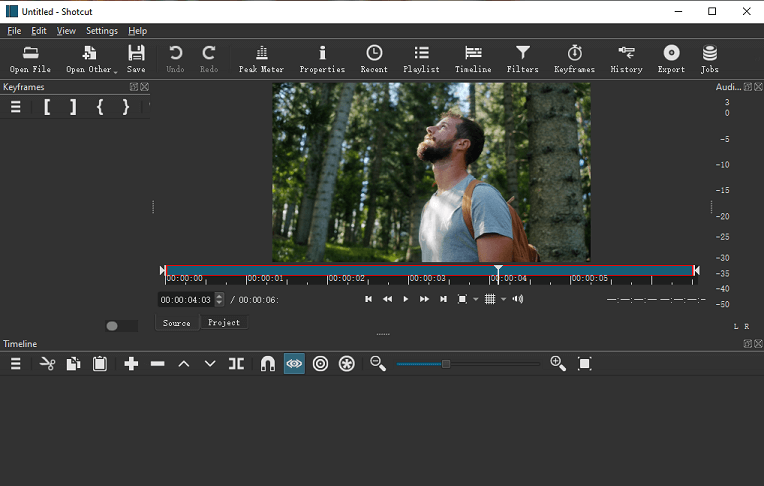Click the timeline zoom slider
Screen dimensions: 764x486
[468, 364]
